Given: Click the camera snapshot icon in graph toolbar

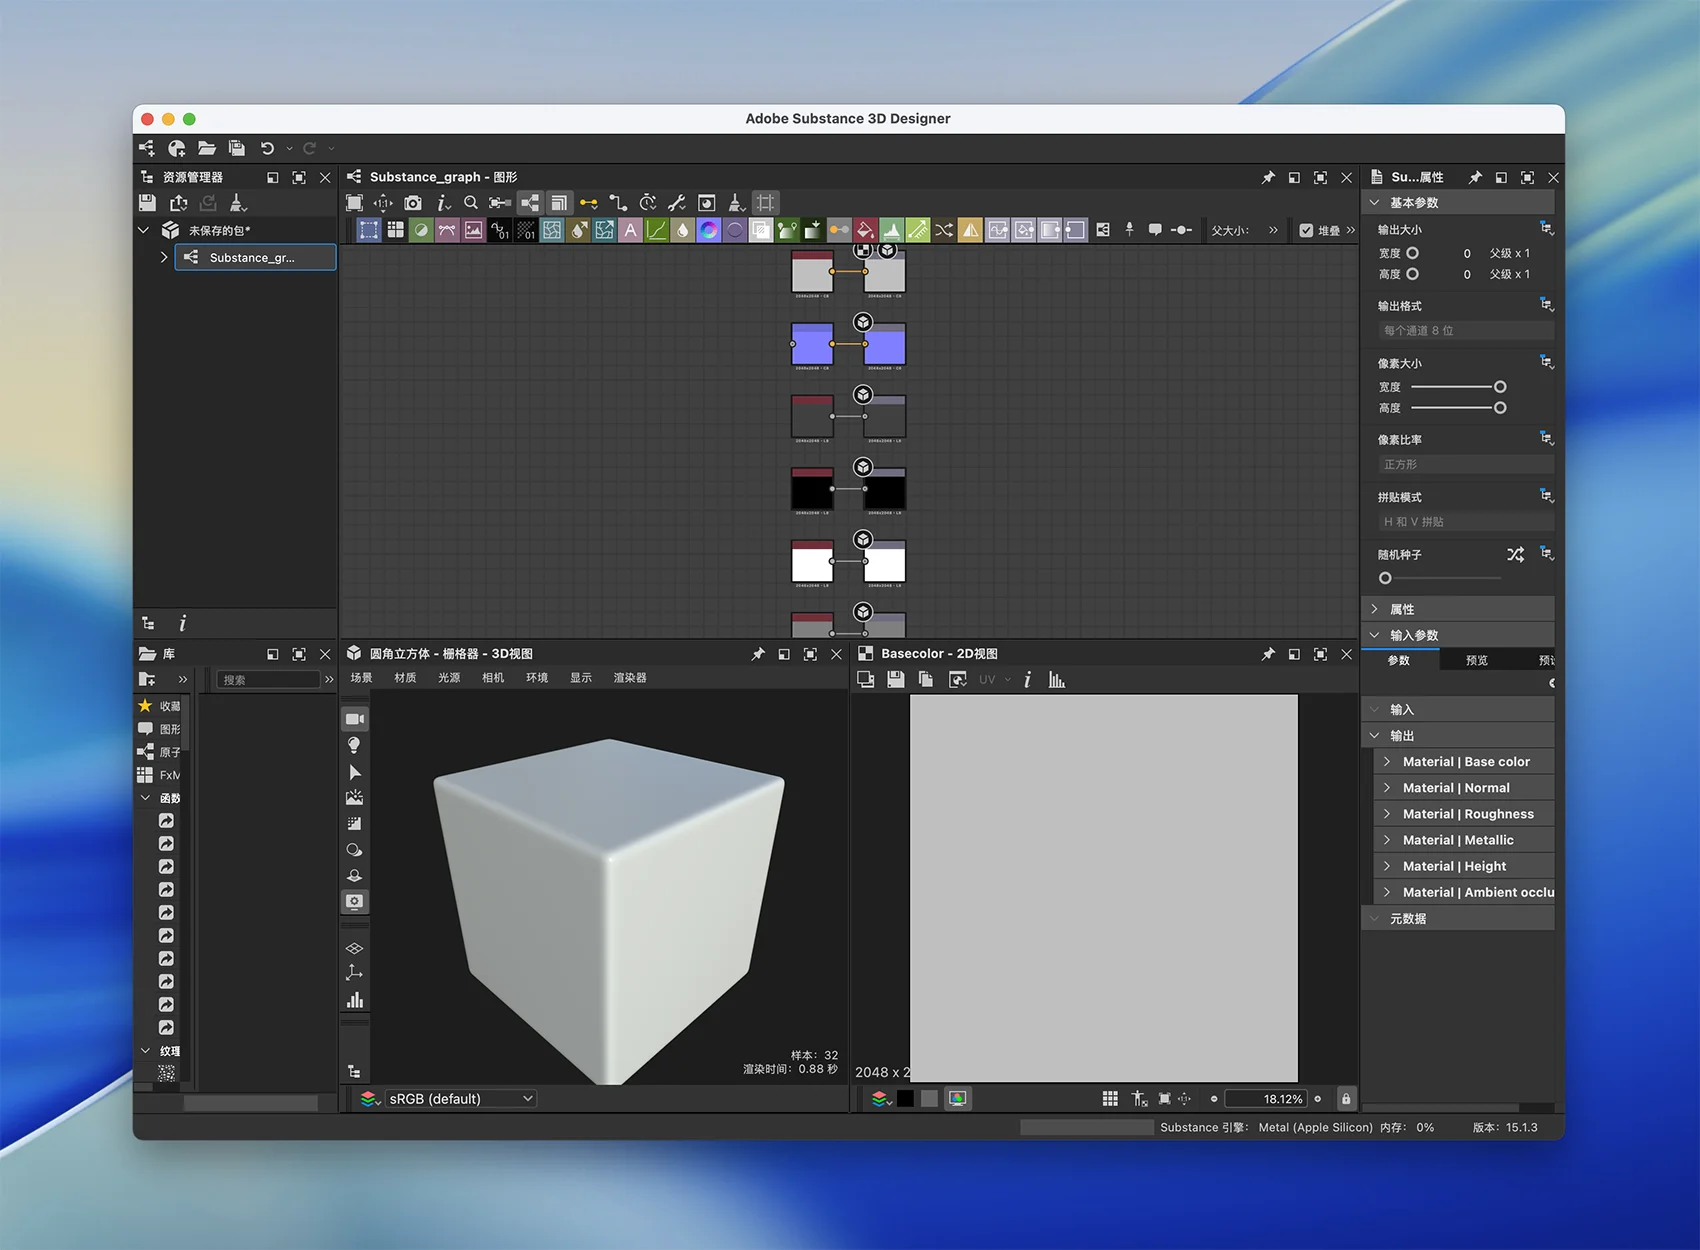Looking at the screenshot, I should click(x=412, y=203).
